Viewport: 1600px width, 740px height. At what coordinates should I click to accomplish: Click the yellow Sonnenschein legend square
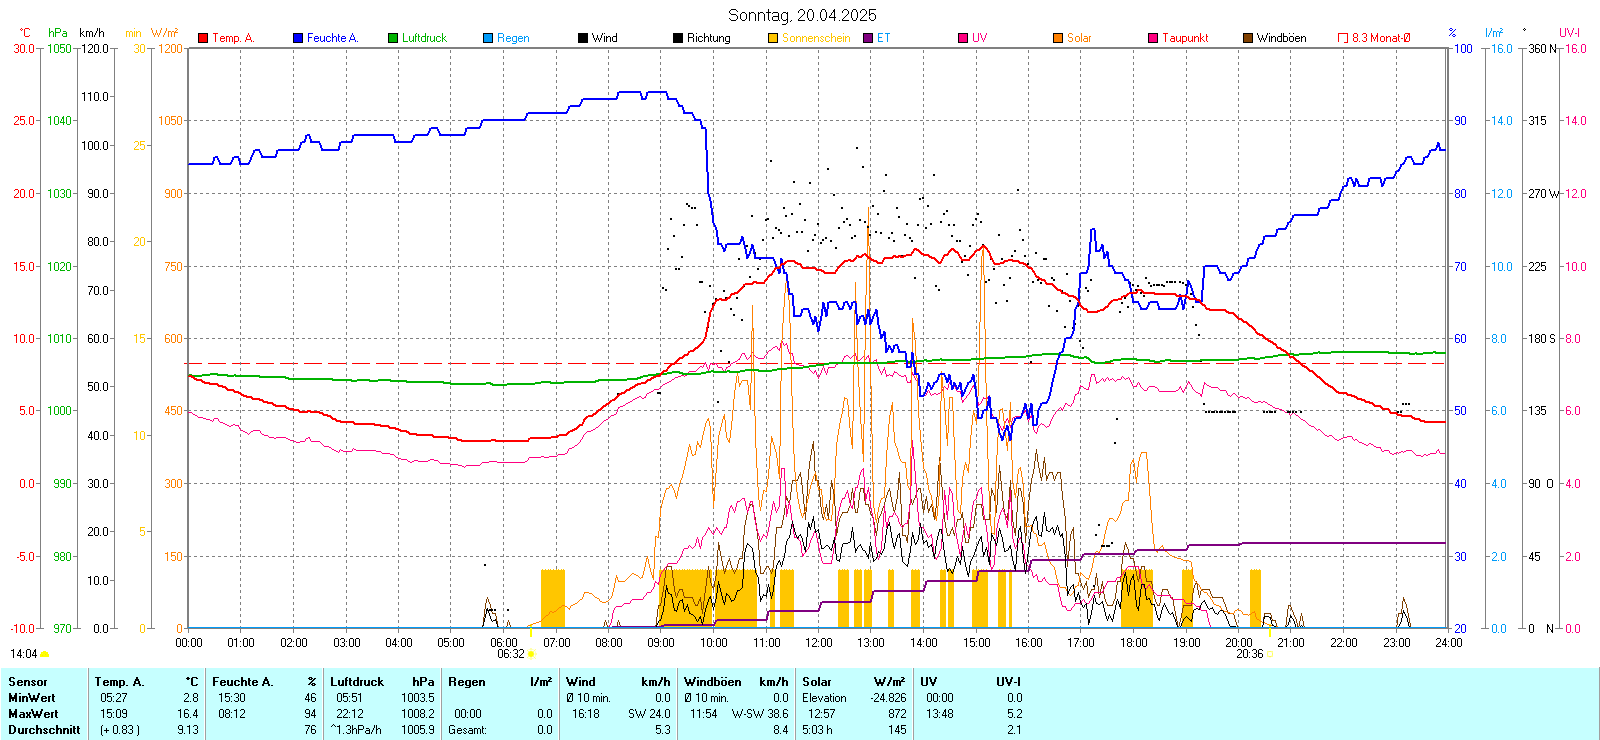[773, 38]
